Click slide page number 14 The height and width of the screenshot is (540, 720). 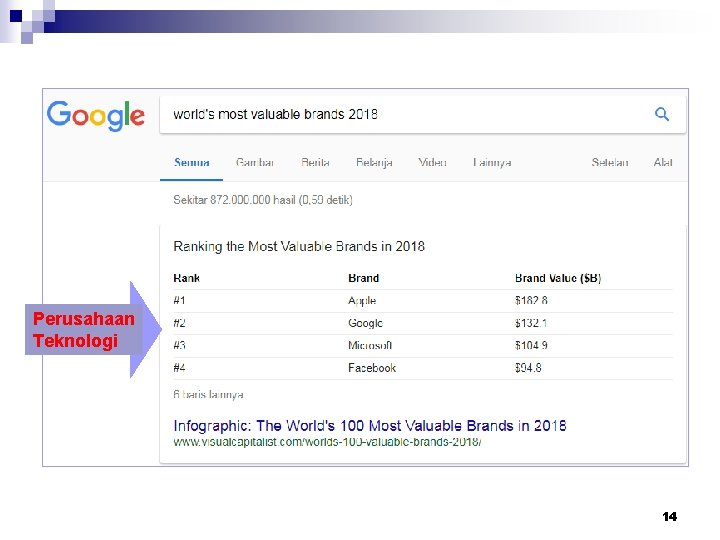(x=669, y=517)
